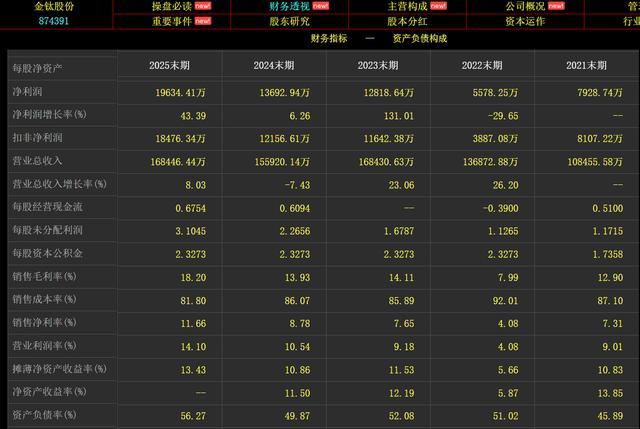The width and height of the screenshot is (640, 429).
Task: Select the 营业总收入 row label
Action: 37,161
